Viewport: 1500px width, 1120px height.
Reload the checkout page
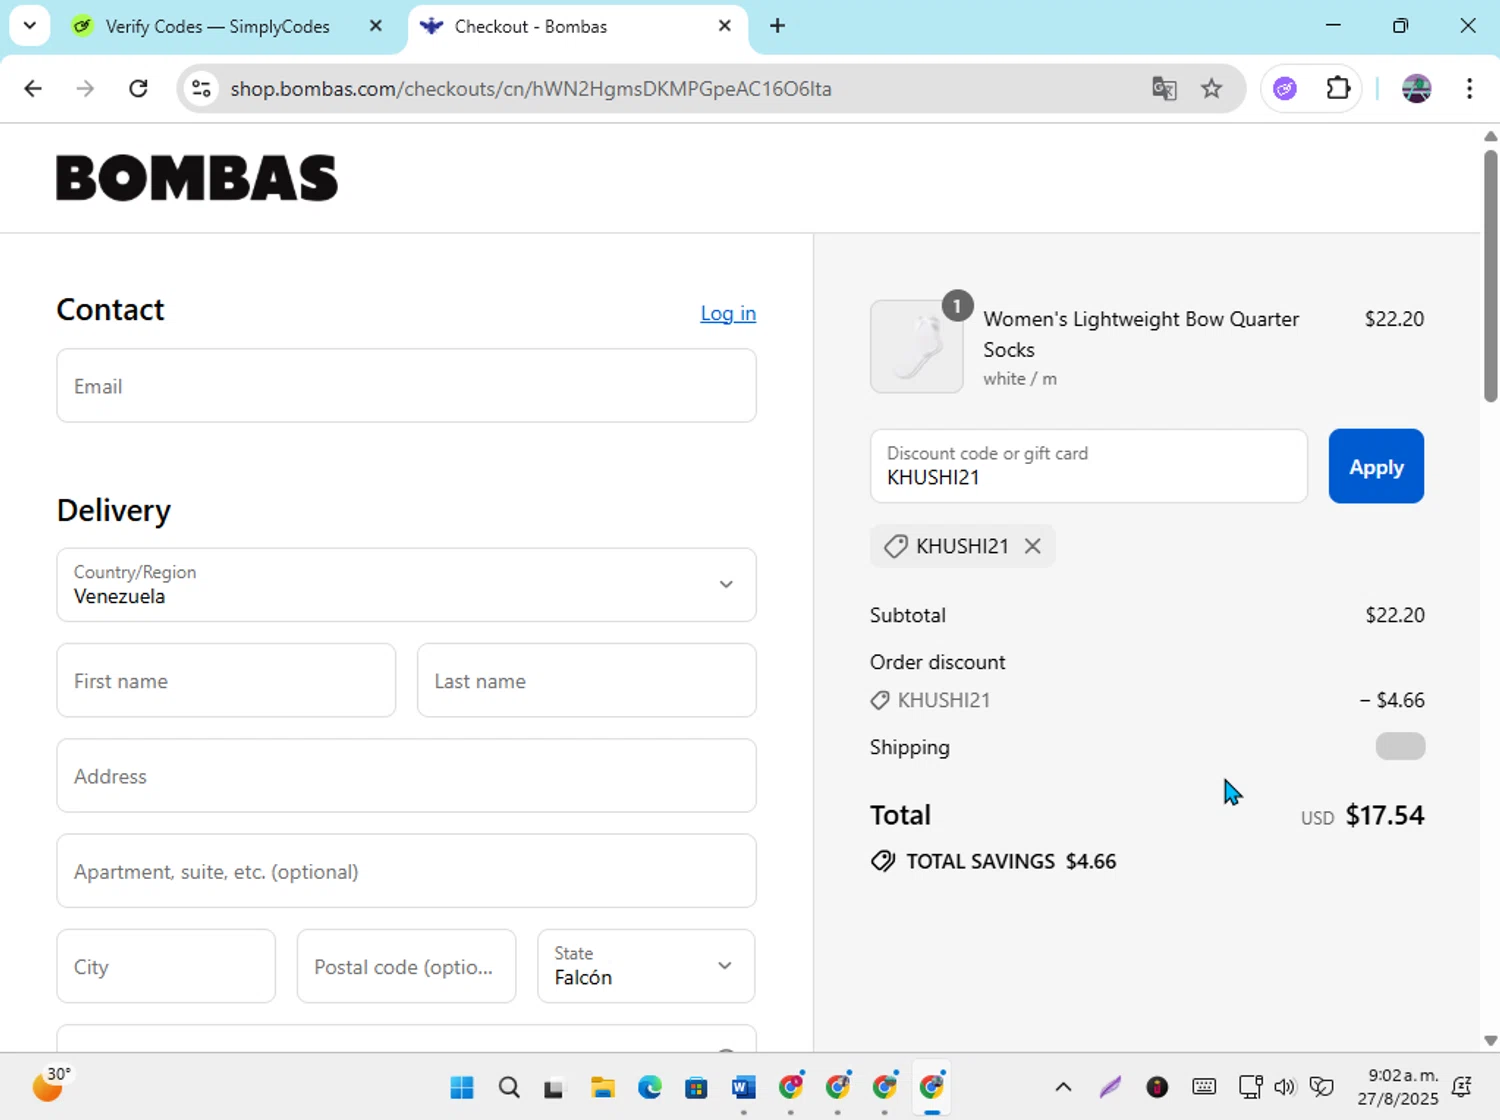pyautogui.click(x=138, y=89)
